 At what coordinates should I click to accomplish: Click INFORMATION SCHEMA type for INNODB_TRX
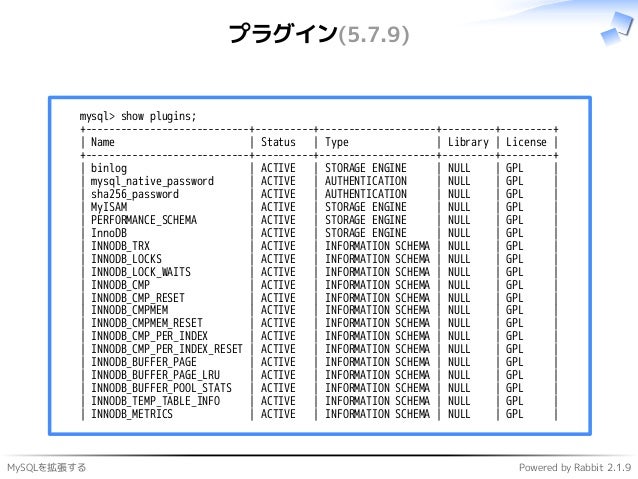click(x=377, y=246)
